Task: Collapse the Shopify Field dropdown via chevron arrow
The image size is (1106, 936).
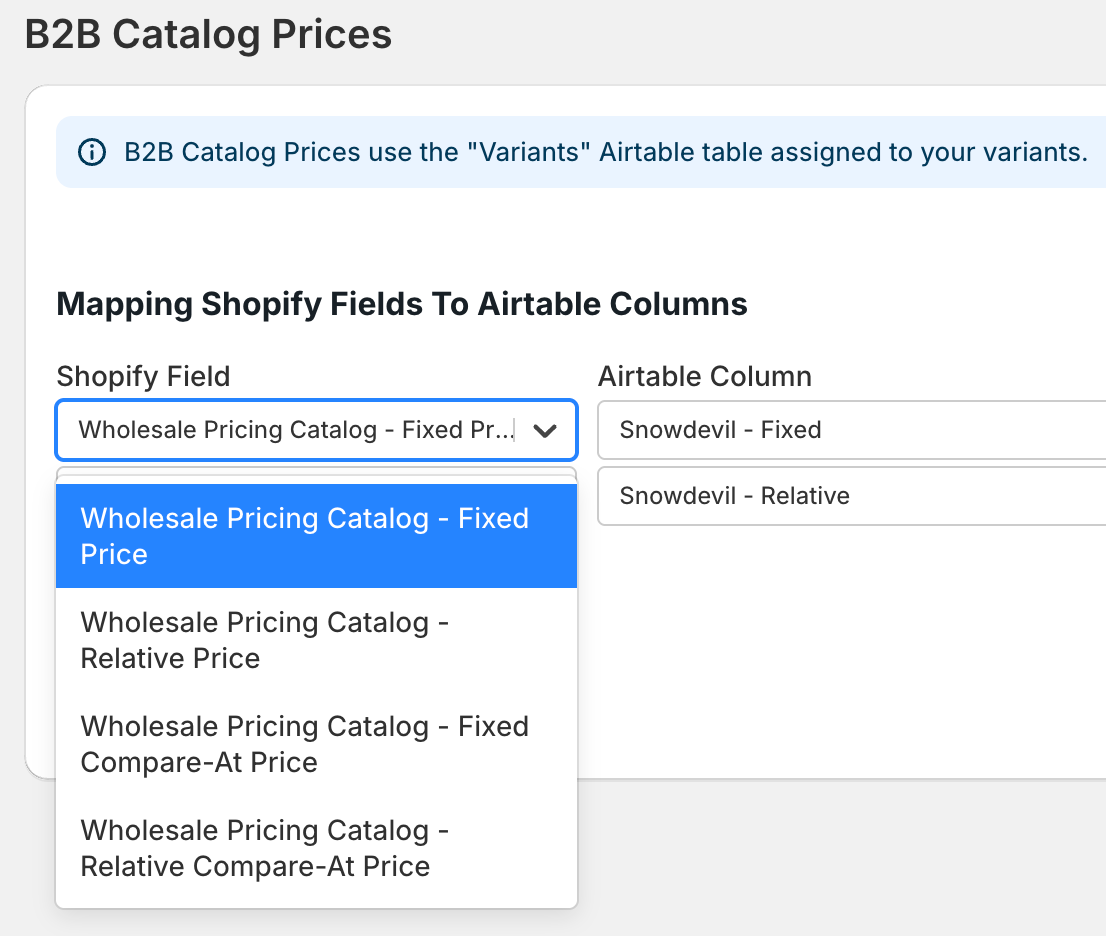Action: pyautogui.click(x=545, y=431)
